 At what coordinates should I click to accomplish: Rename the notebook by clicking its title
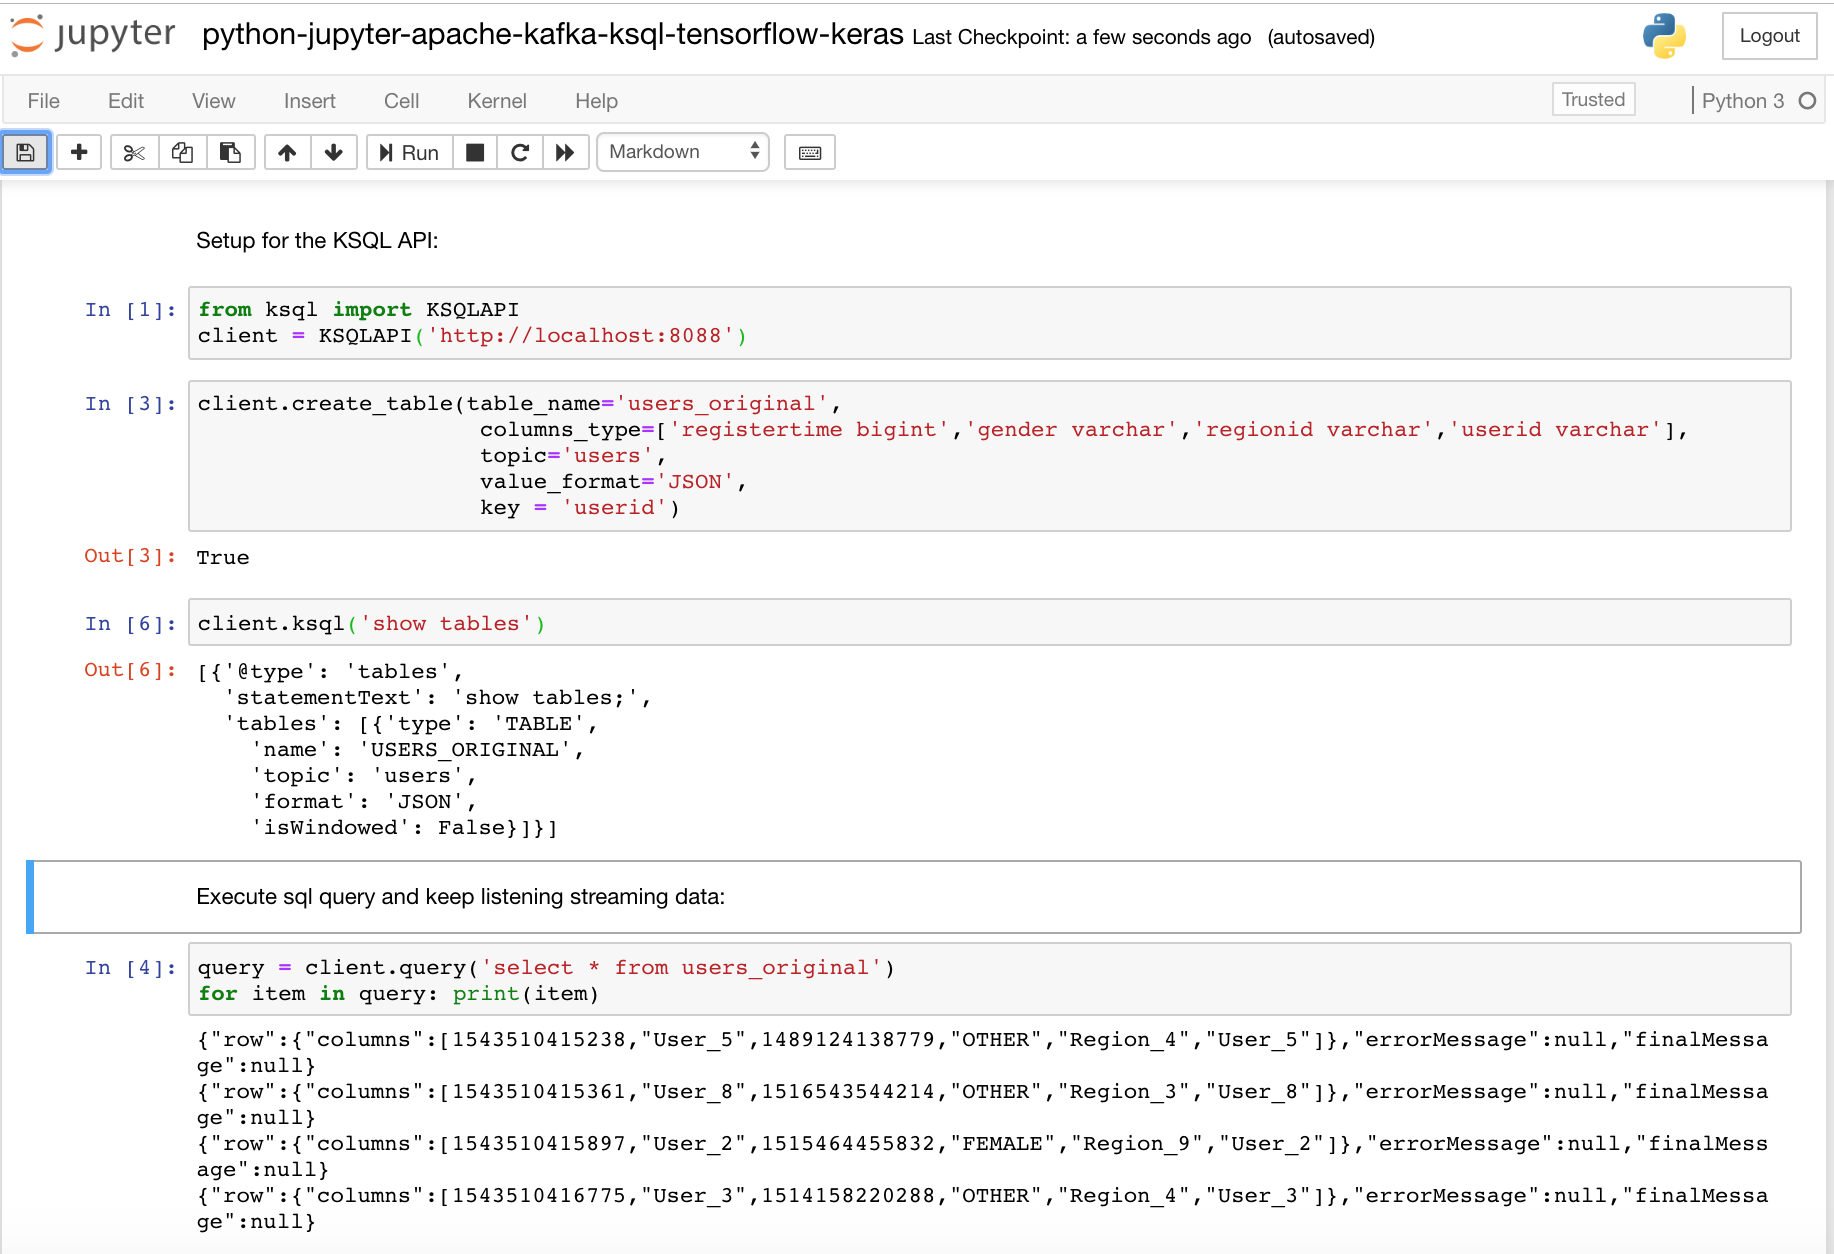point(550,35)
